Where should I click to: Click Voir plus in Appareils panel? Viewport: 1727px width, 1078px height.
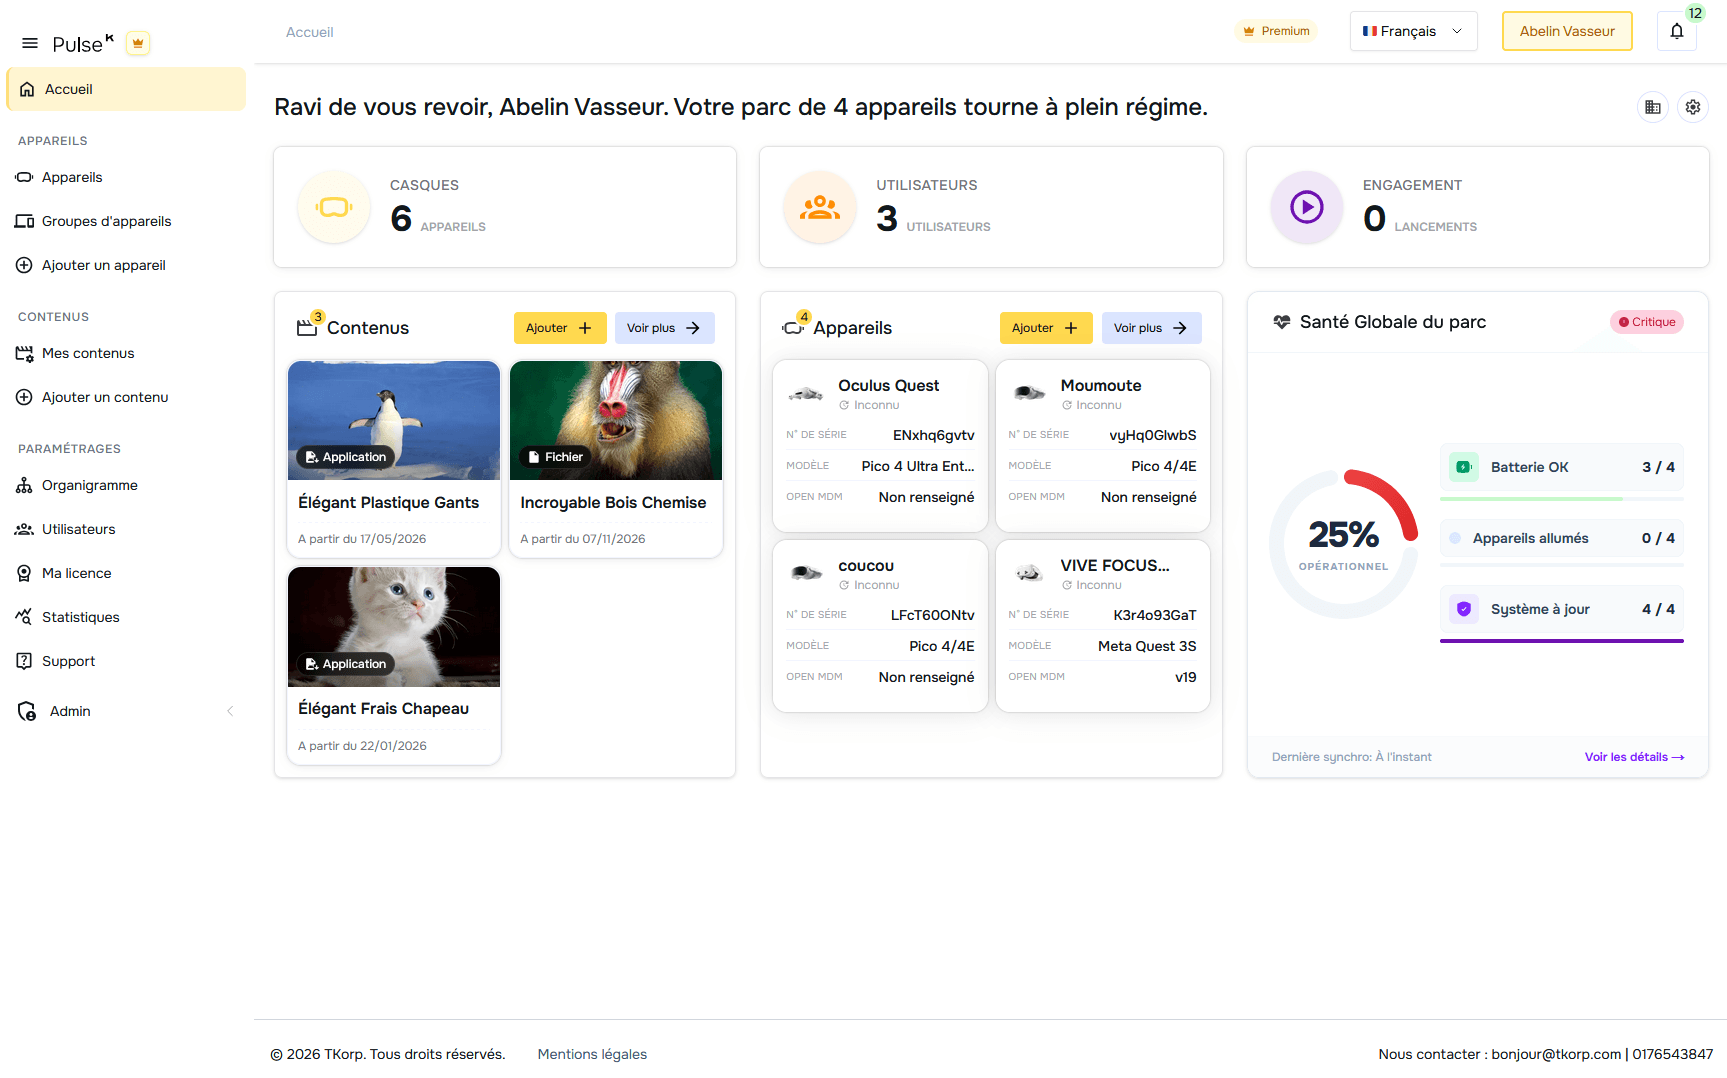(x=1150, y=328)
